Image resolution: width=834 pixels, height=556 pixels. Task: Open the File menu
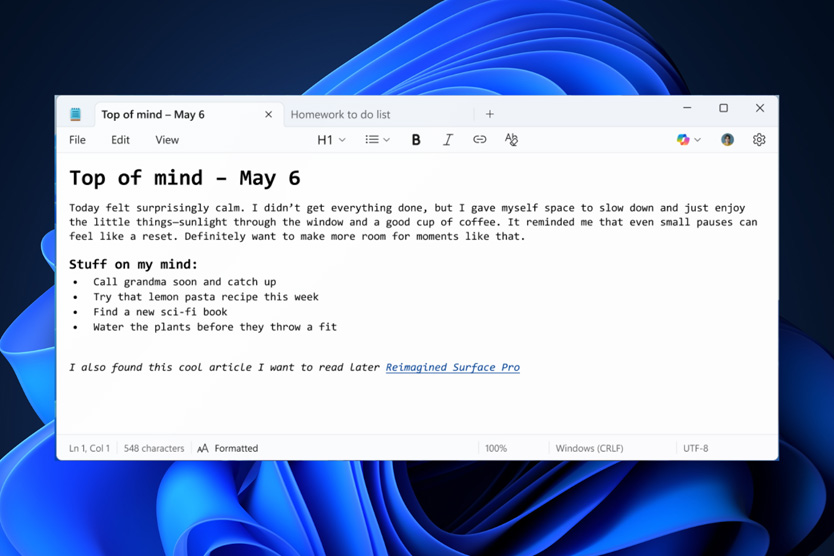[x=77, y=140]
